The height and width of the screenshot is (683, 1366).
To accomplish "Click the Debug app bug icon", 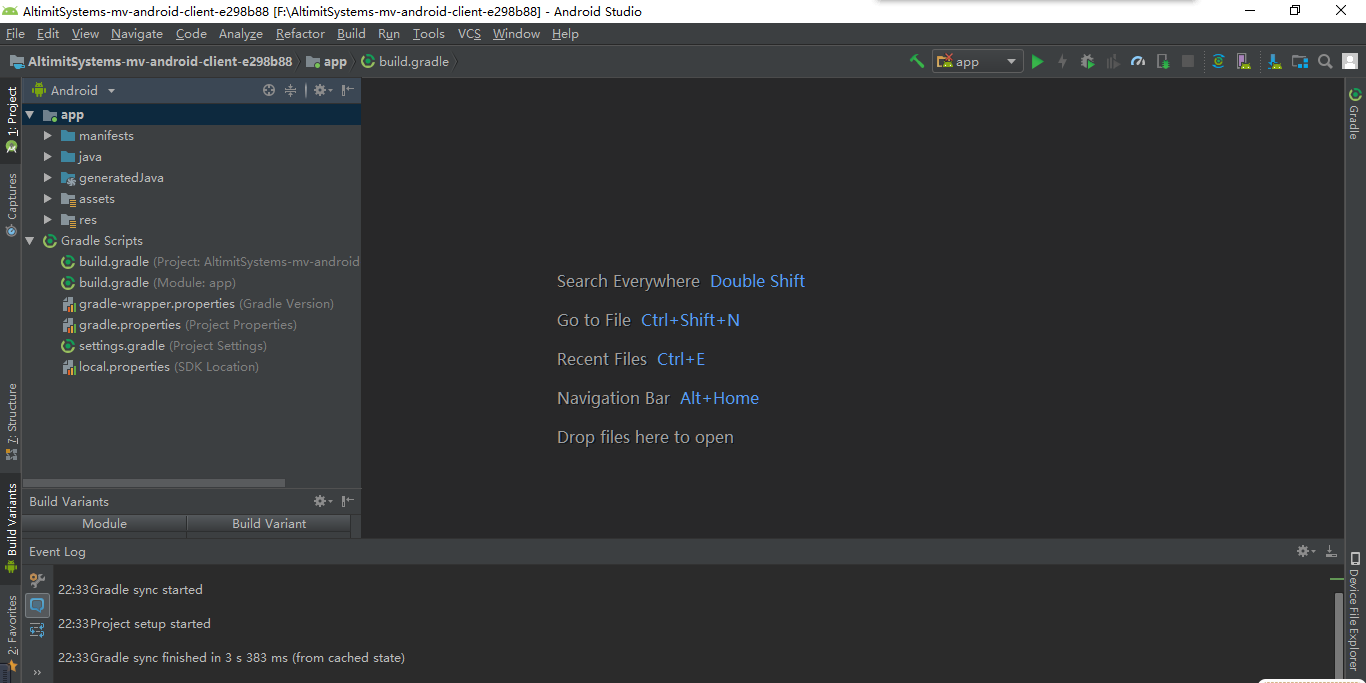I will 1088,61.
